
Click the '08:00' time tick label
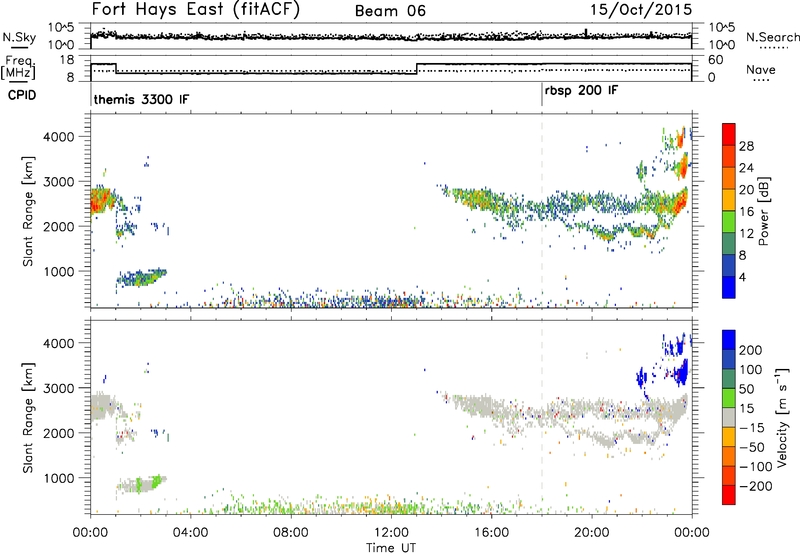(x=291, y=533)
